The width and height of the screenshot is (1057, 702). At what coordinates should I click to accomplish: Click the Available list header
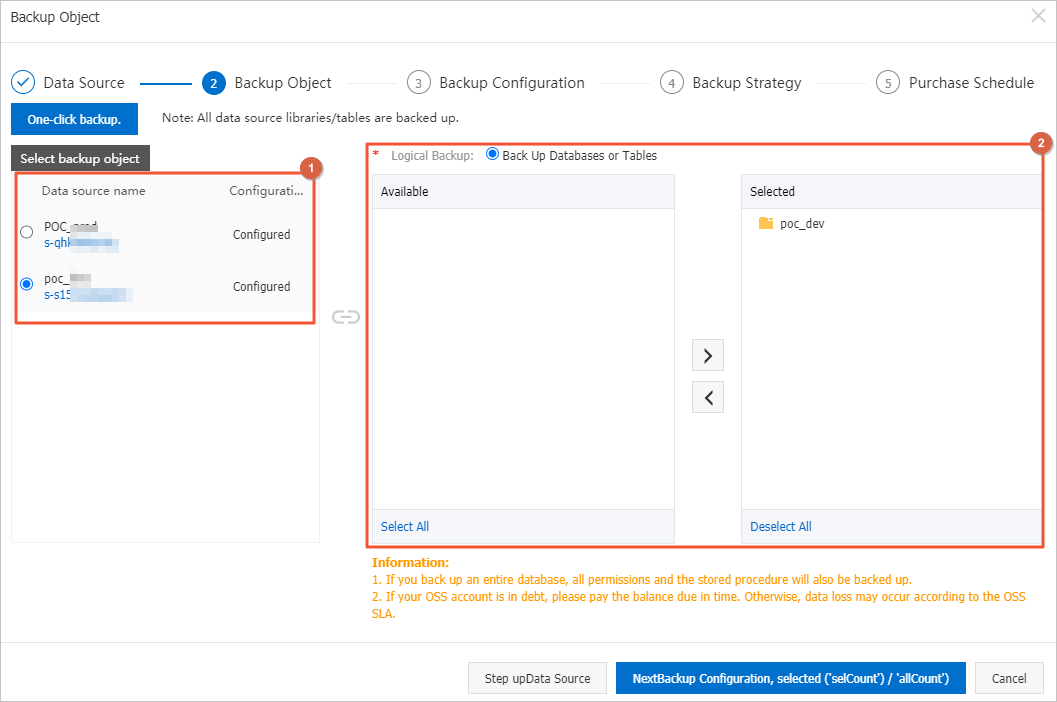point(523,192)
